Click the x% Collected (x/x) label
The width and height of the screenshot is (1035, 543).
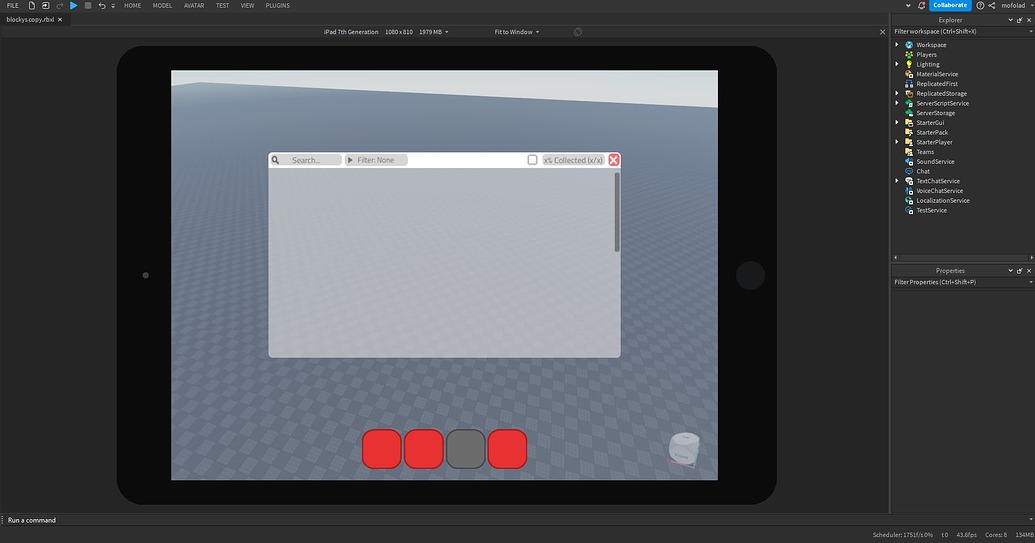(573, 160)
